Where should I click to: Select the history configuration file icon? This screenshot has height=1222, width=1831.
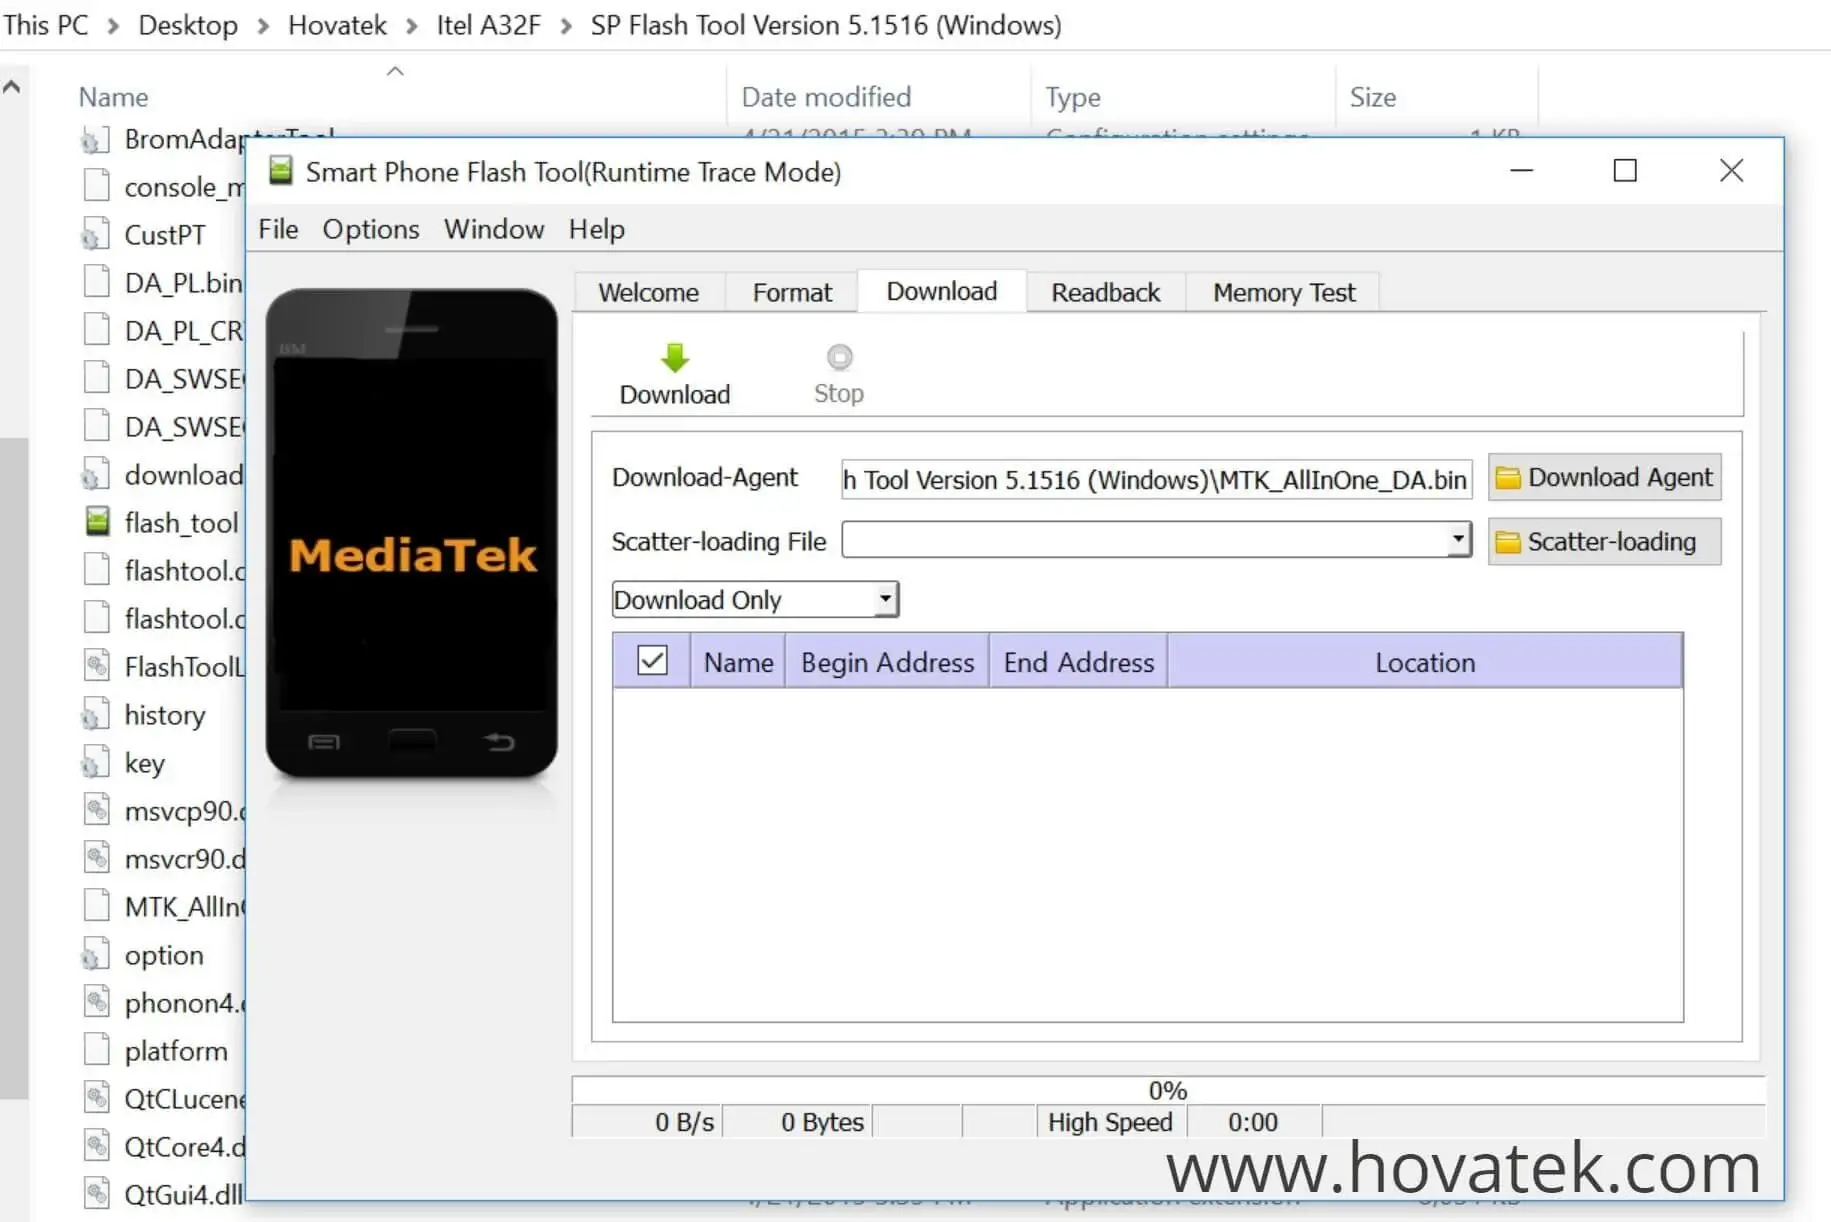(x=96, y=713)
